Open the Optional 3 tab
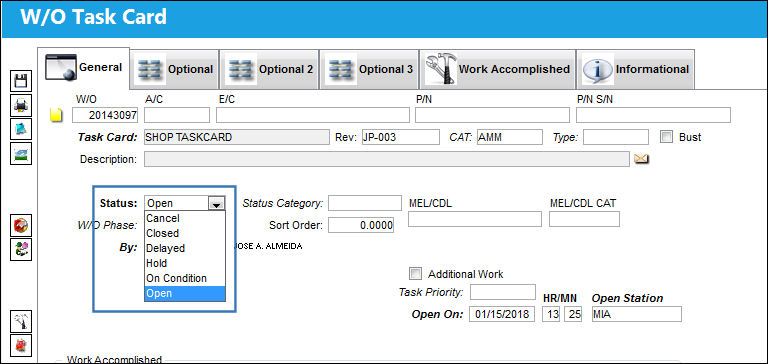 click(x=369, y=70)
